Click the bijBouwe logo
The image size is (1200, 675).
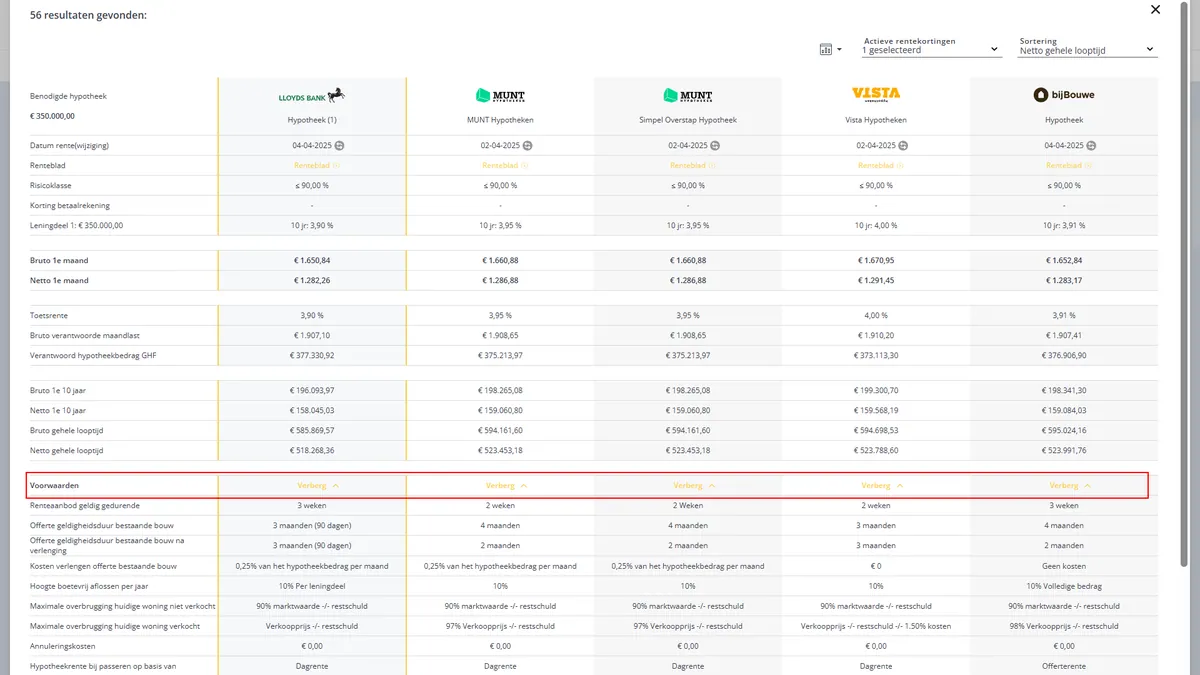click(x=1064, y=95)
